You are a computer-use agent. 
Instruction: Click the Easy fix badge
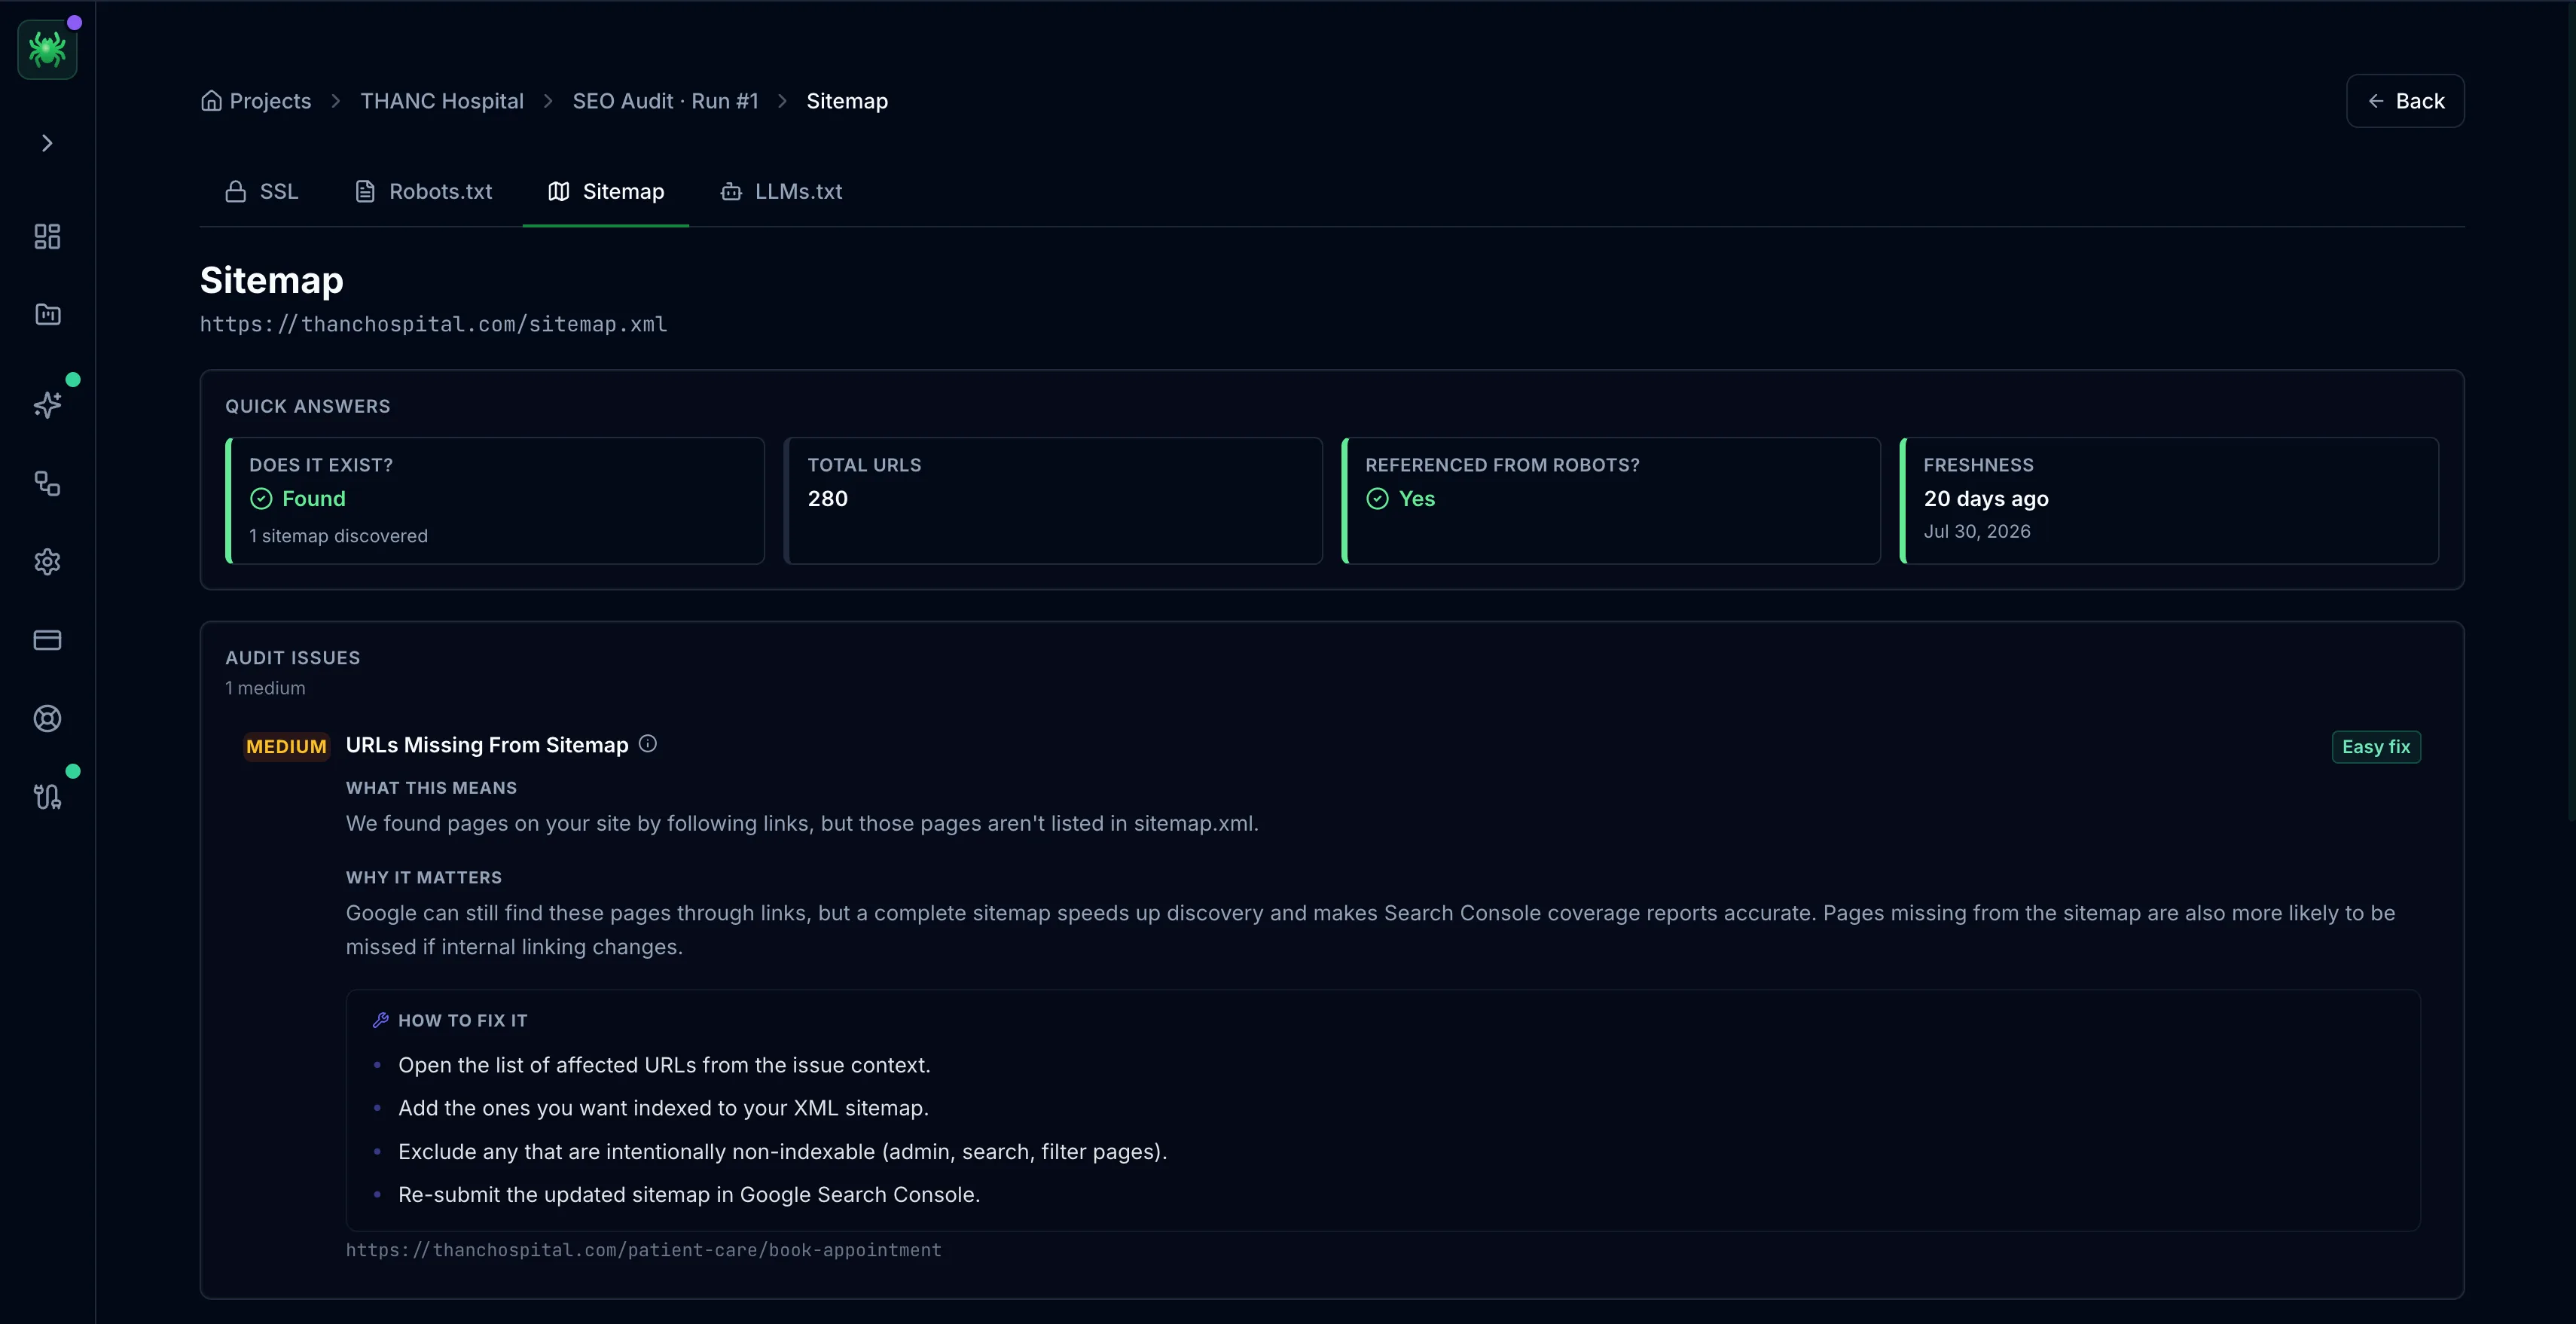point(2376,747)
